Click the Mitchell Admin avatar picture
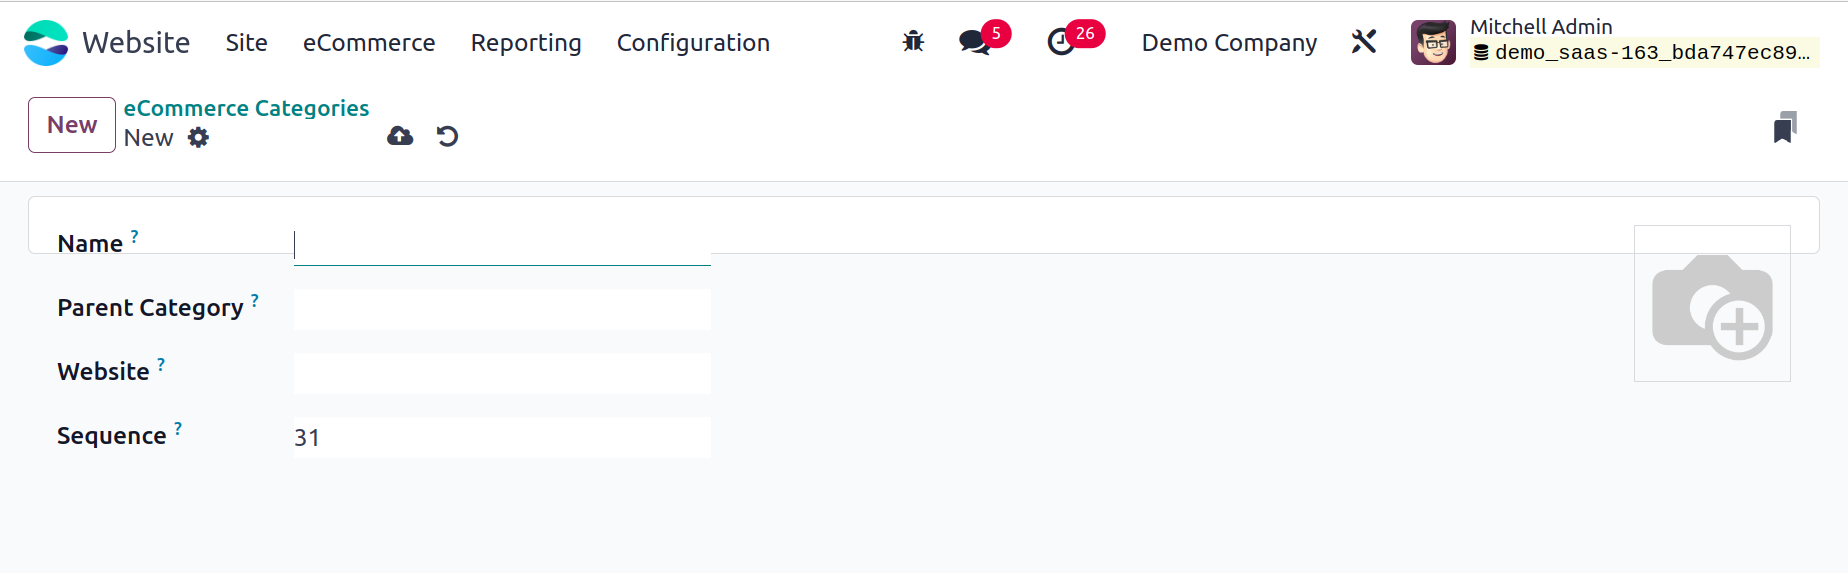 coord(1433,42)
